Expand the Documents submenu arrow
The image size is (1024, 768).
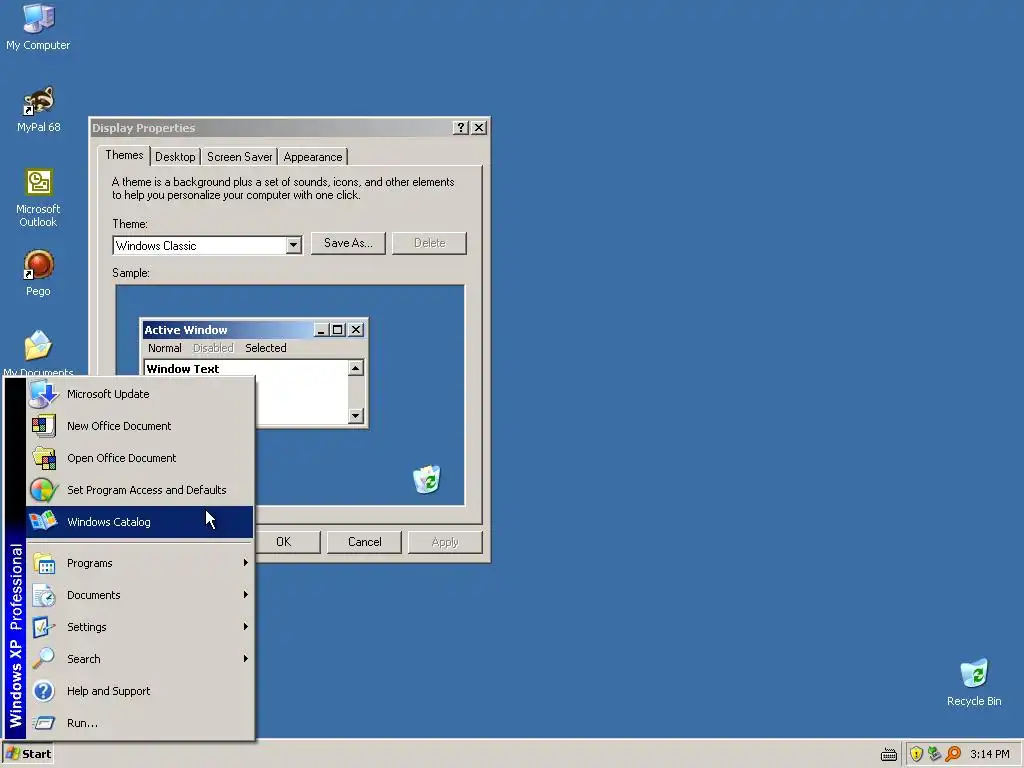click(x=246, y=594)
